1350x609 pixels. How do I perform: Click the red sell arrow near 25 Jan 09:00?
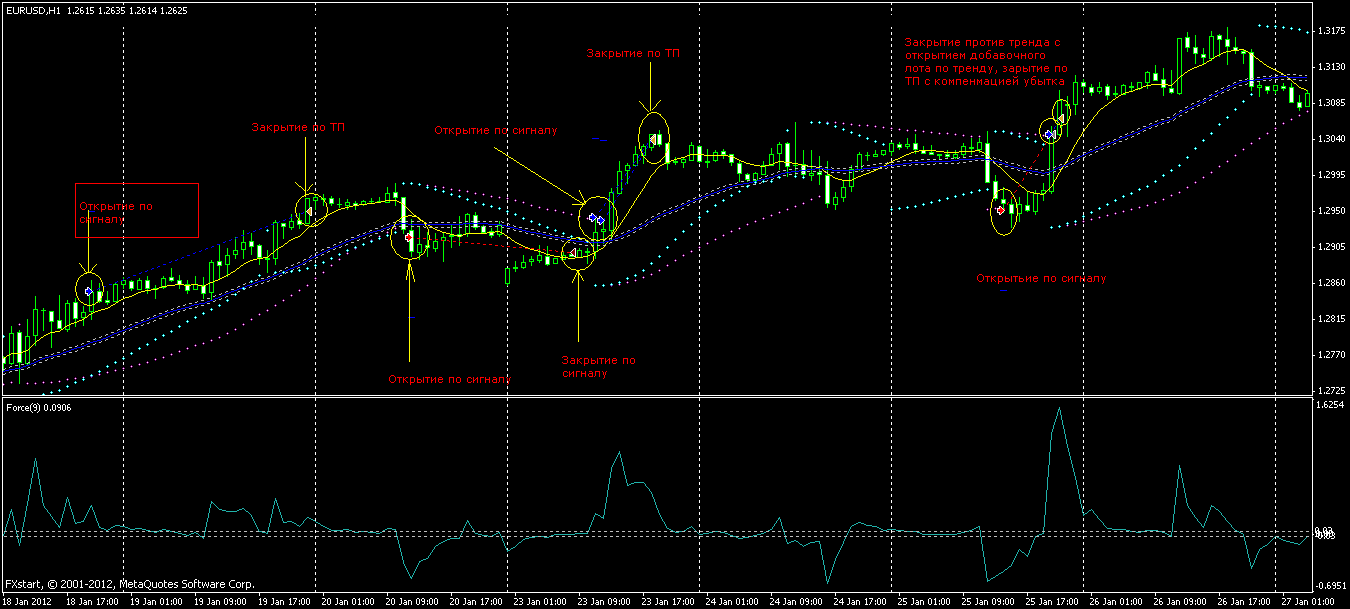[x=1001, y=210]
